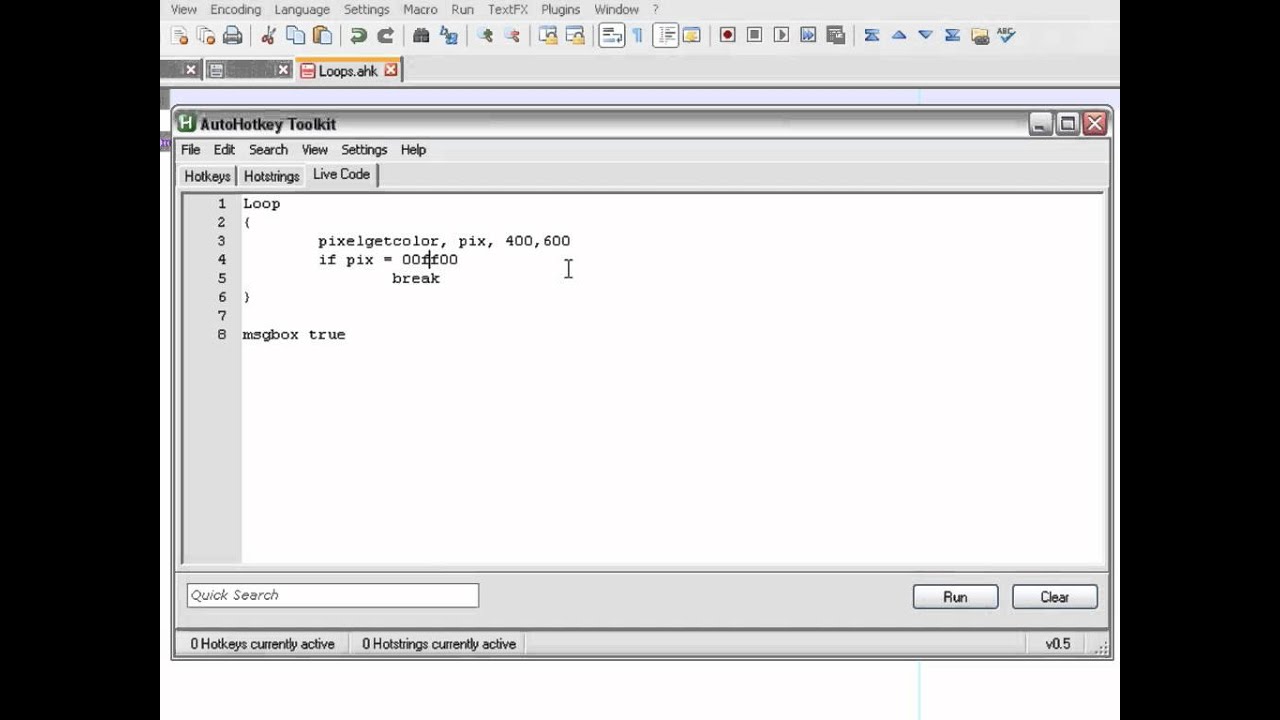Click Run Macro Multiple Times icon

pyautogui.click(x=808, y=36)
